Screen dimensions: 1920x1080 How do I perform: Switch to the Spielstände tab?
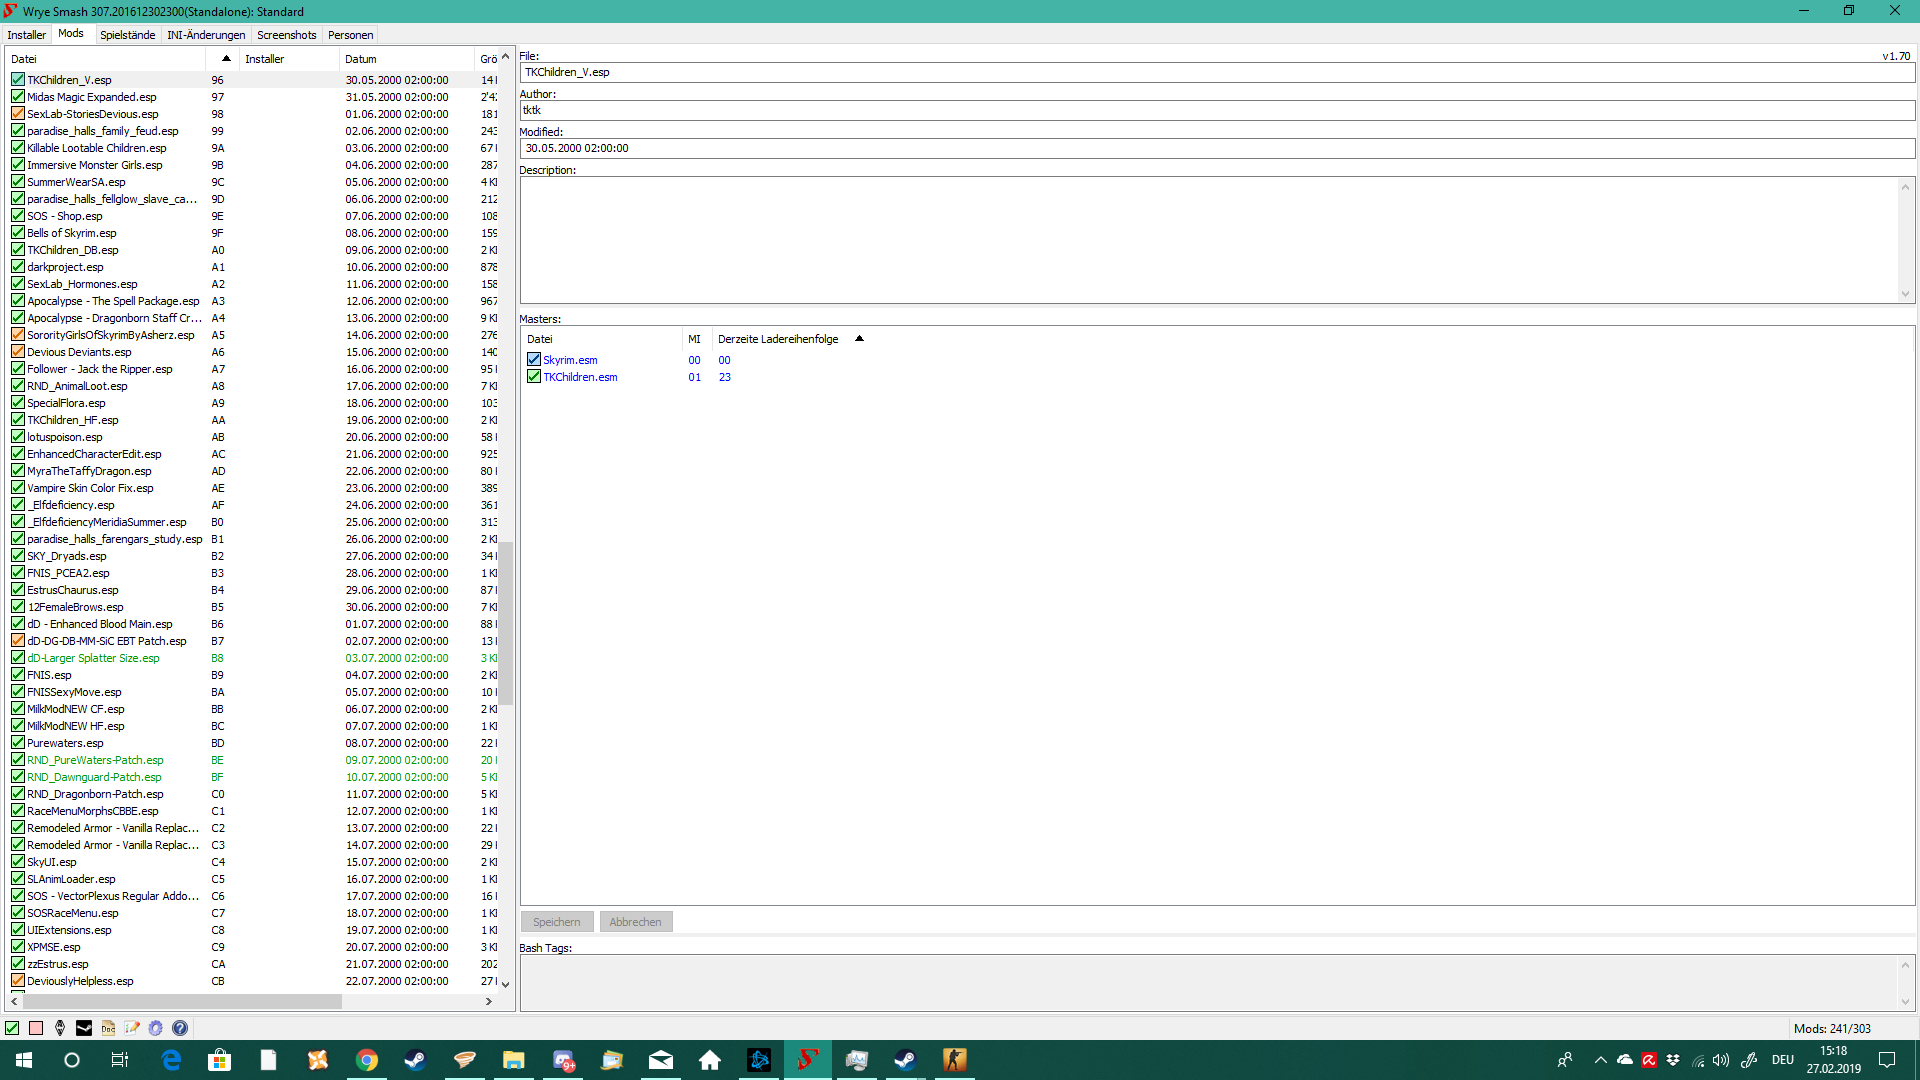click(x=127, y=35)
